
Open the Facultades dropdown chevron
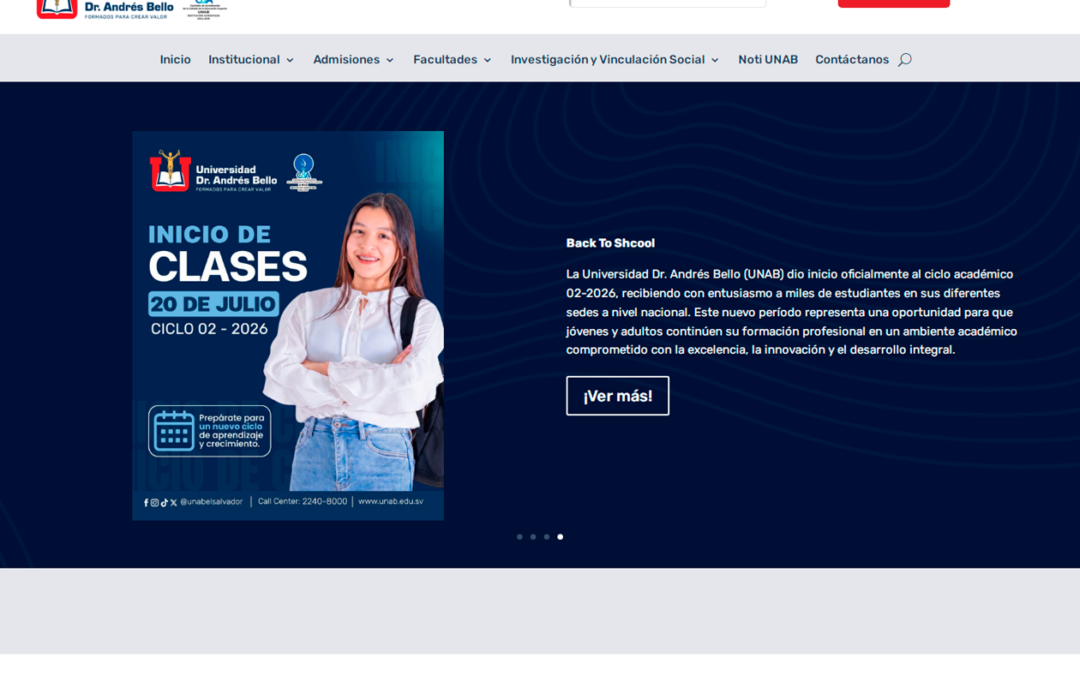tap(488, 61)
